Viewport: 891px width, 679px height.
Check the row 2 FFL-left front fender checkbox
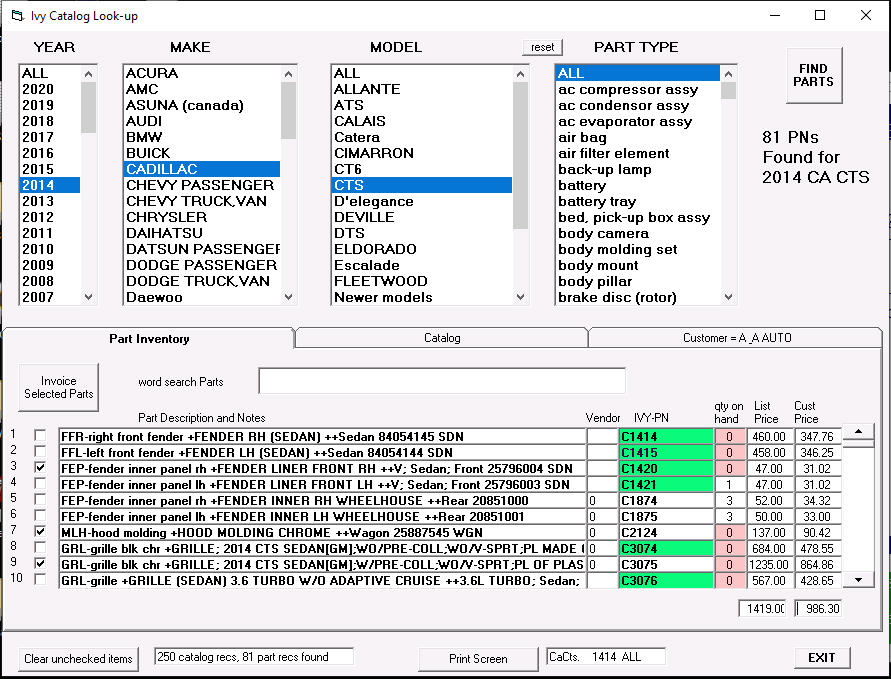(x=40, y=452)
